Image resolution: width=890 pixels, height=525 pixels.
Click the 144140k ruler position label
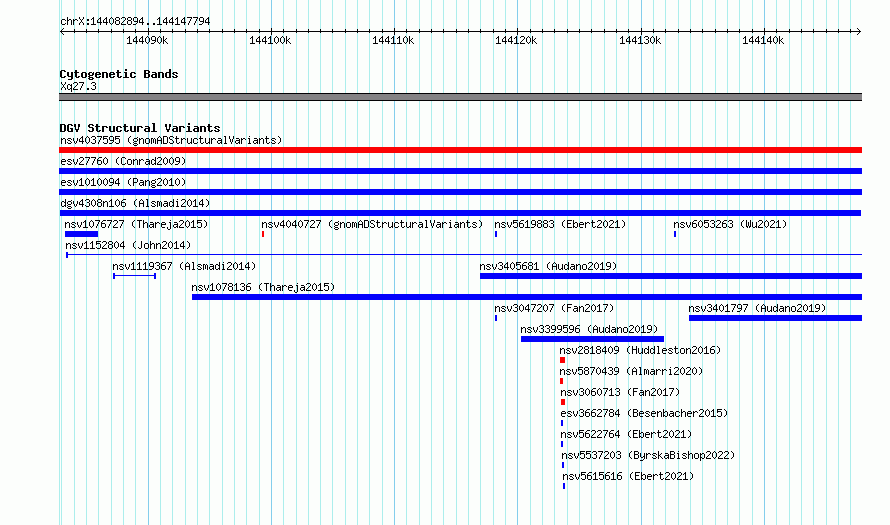(763, 41)
